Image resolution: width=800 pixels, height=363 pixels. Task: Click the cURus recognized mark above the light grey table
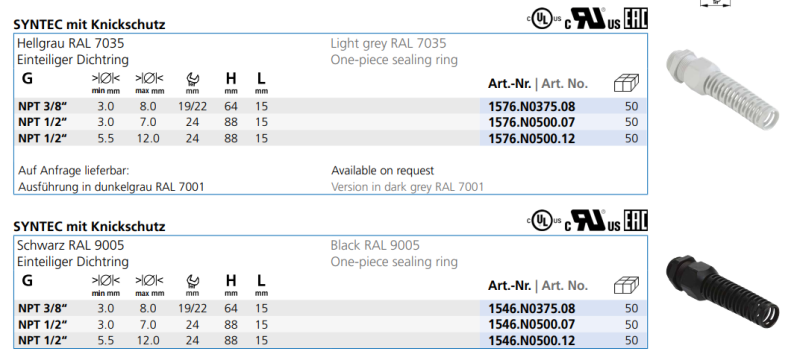tap(592, 19)
